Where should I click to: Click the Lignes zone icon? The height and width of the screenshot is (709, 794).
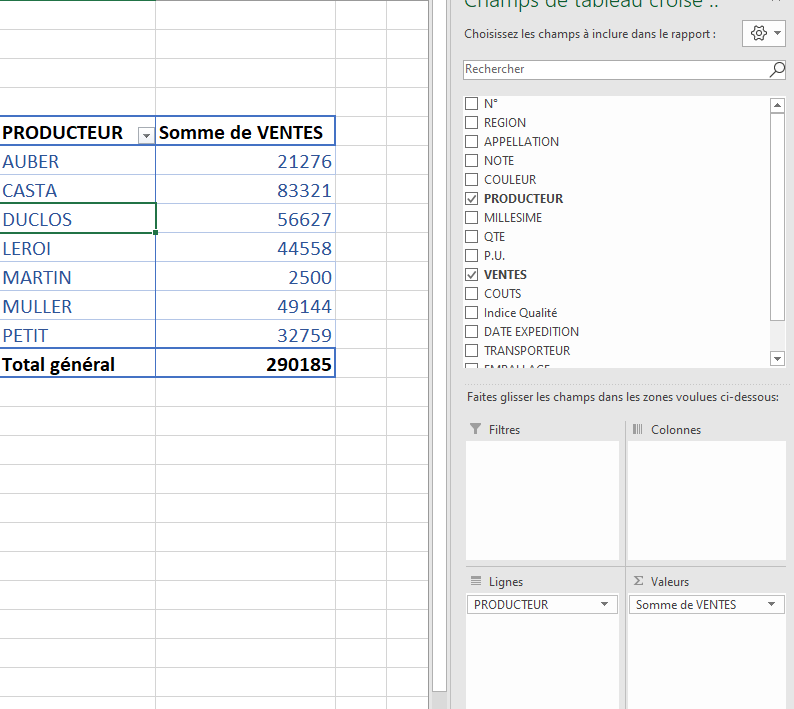click(x=475, y=581)
